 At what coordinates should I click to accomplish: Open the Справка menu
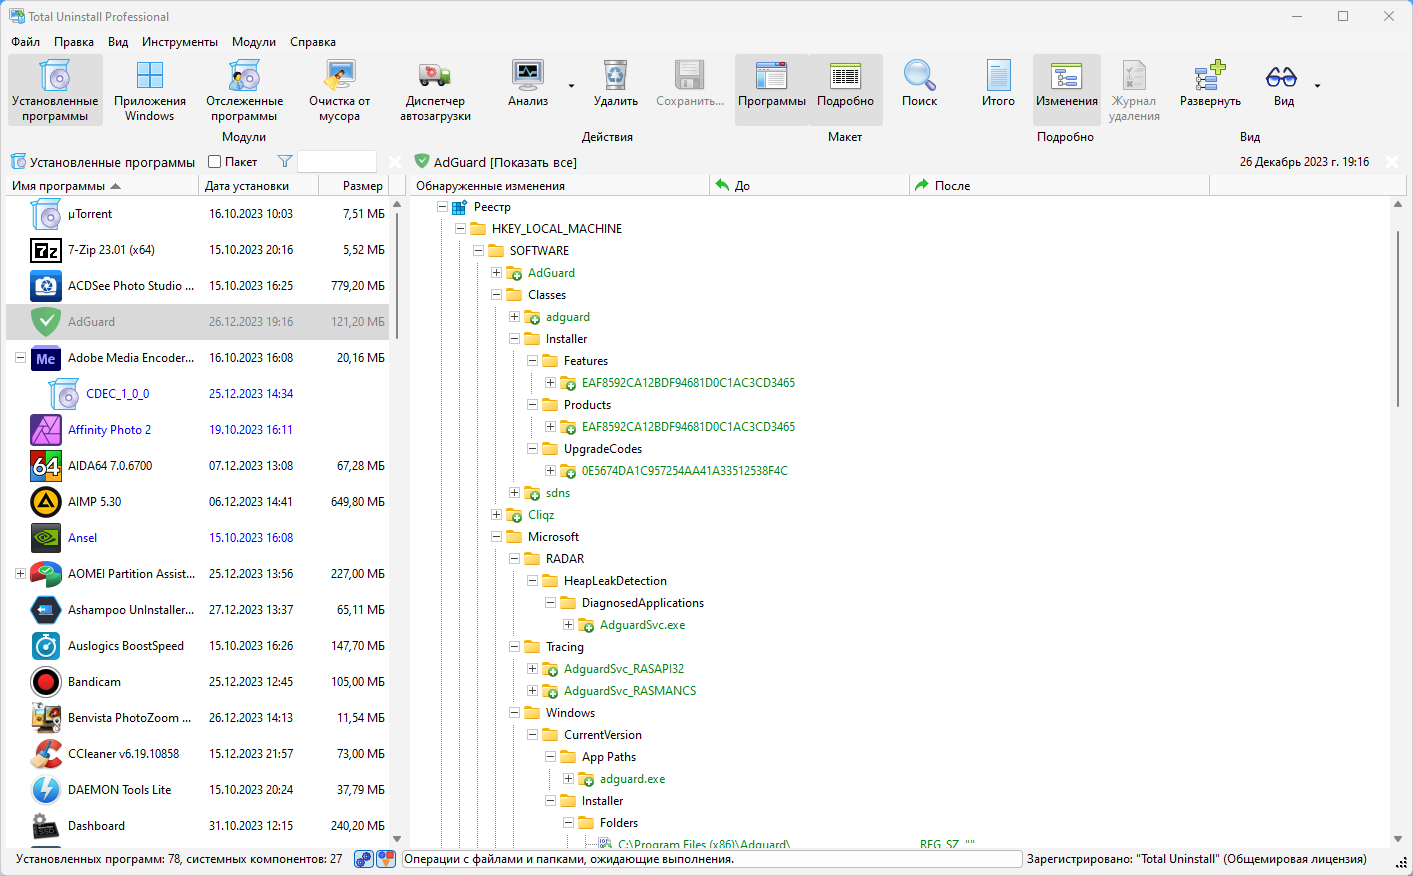313,42
